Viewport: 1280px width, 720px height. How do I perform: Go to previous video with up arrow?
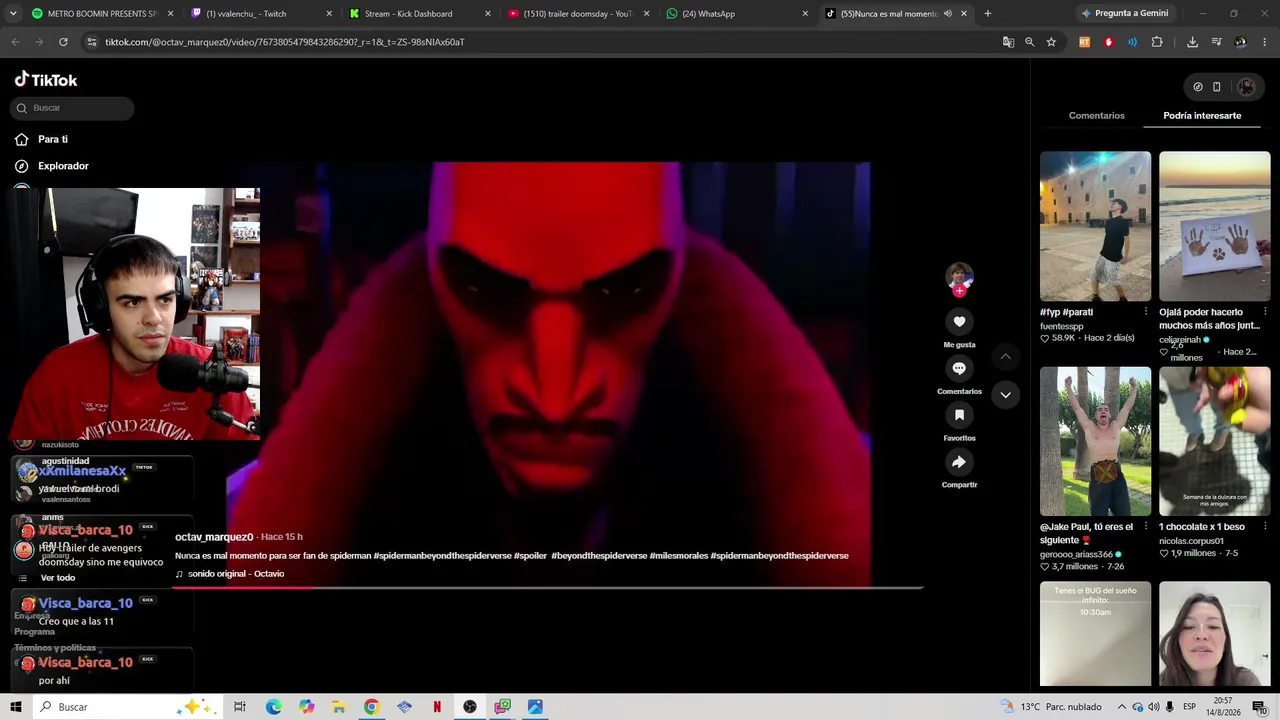coord(1005,357)
